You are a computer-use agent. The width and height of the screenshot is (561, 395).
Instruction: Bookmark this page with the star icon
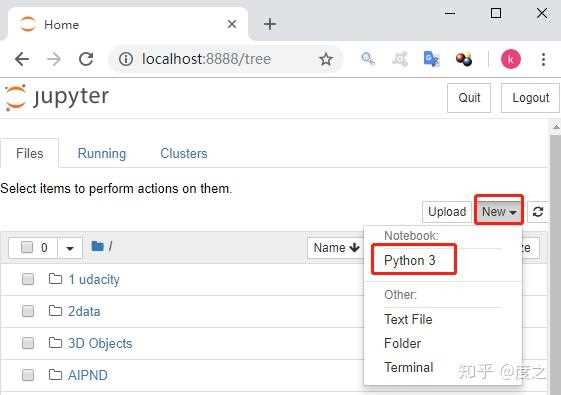coord(326,59)
